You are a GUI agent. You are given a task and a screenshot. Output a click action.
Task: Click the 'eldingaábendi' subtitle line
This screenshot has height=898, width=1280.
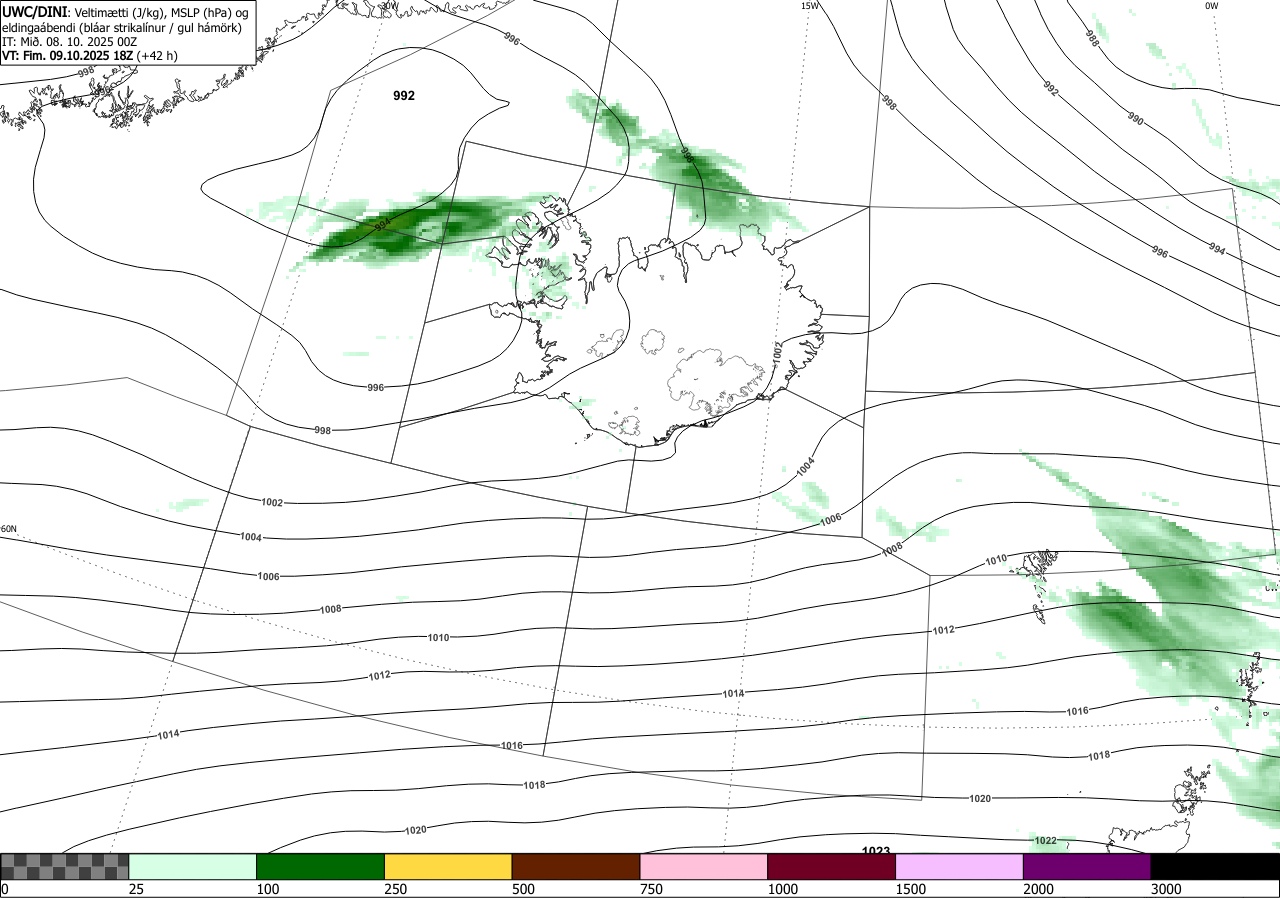122,27
